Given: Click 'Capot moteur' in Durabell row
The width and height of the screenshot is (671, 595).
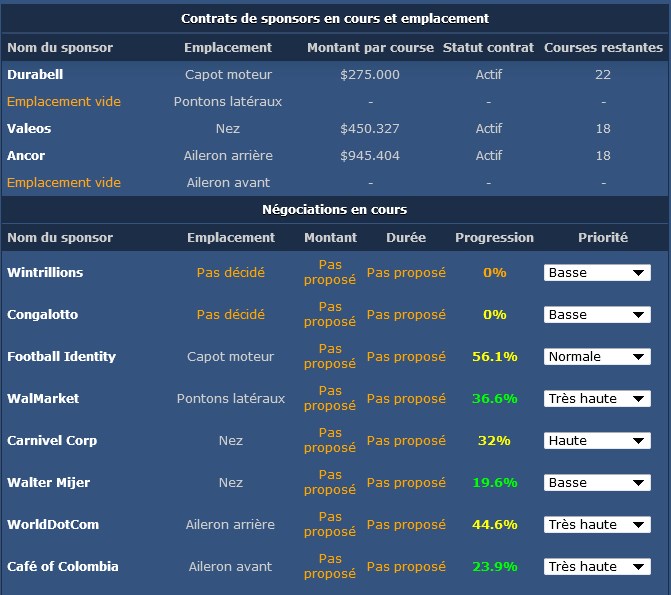Looking at the screenshot, I should pyautogui.click(x=228, y=74).
